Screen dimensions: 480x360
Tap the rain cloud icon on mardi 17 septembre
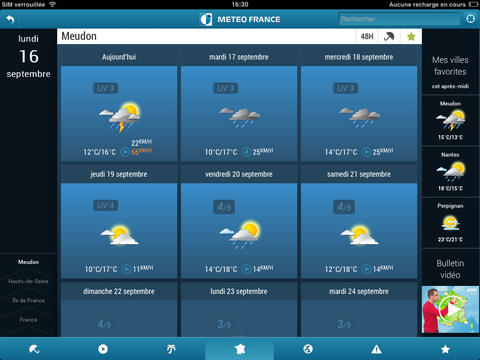tap(240, 117)
